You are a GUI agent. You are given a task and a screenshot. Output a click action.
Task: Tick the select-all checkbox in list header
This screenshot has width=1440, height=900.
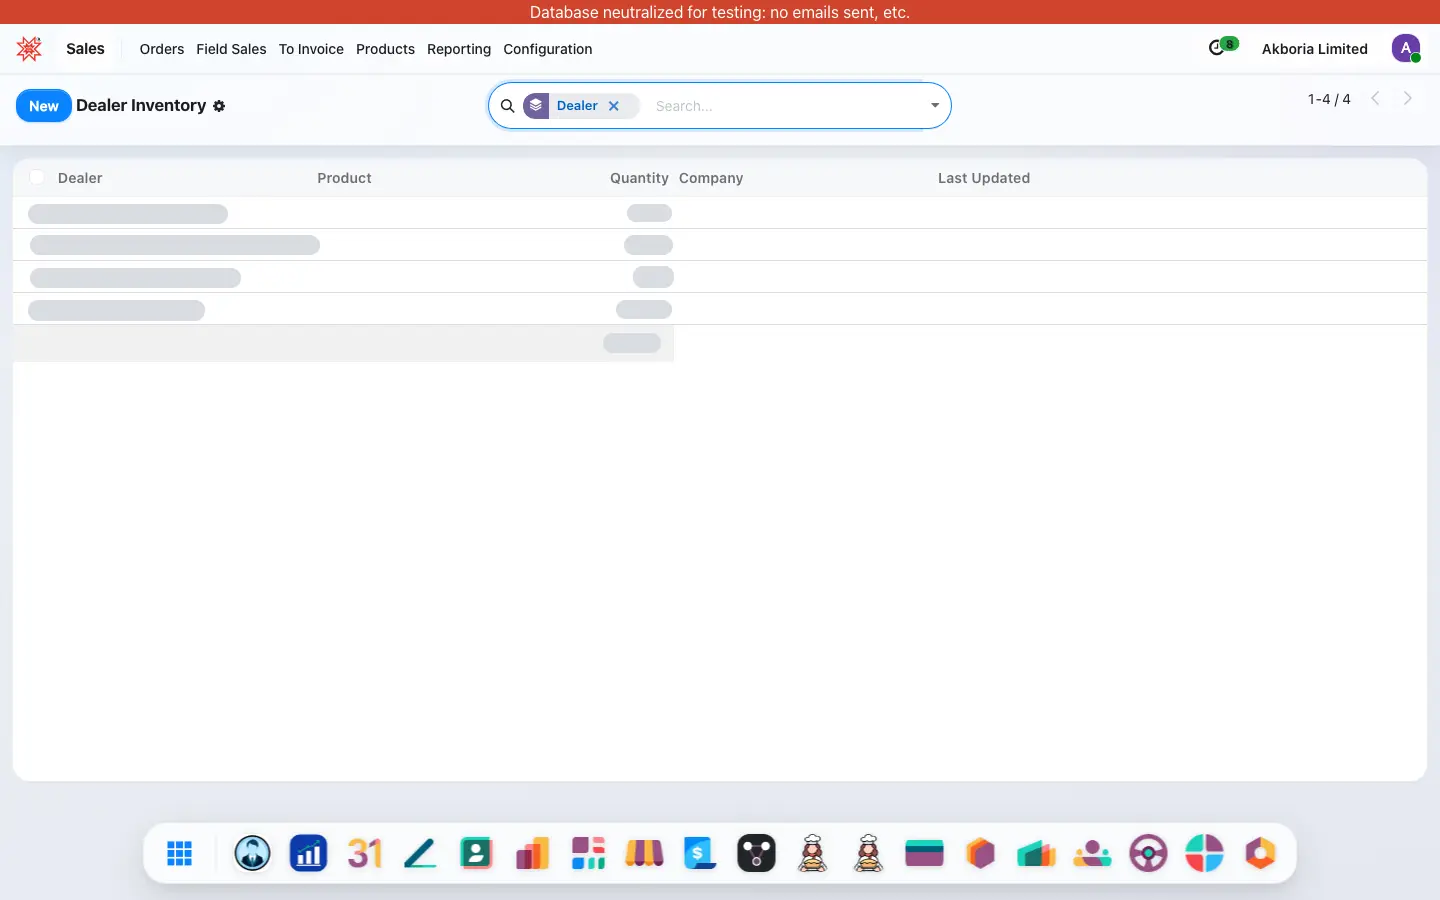(37, 177)
